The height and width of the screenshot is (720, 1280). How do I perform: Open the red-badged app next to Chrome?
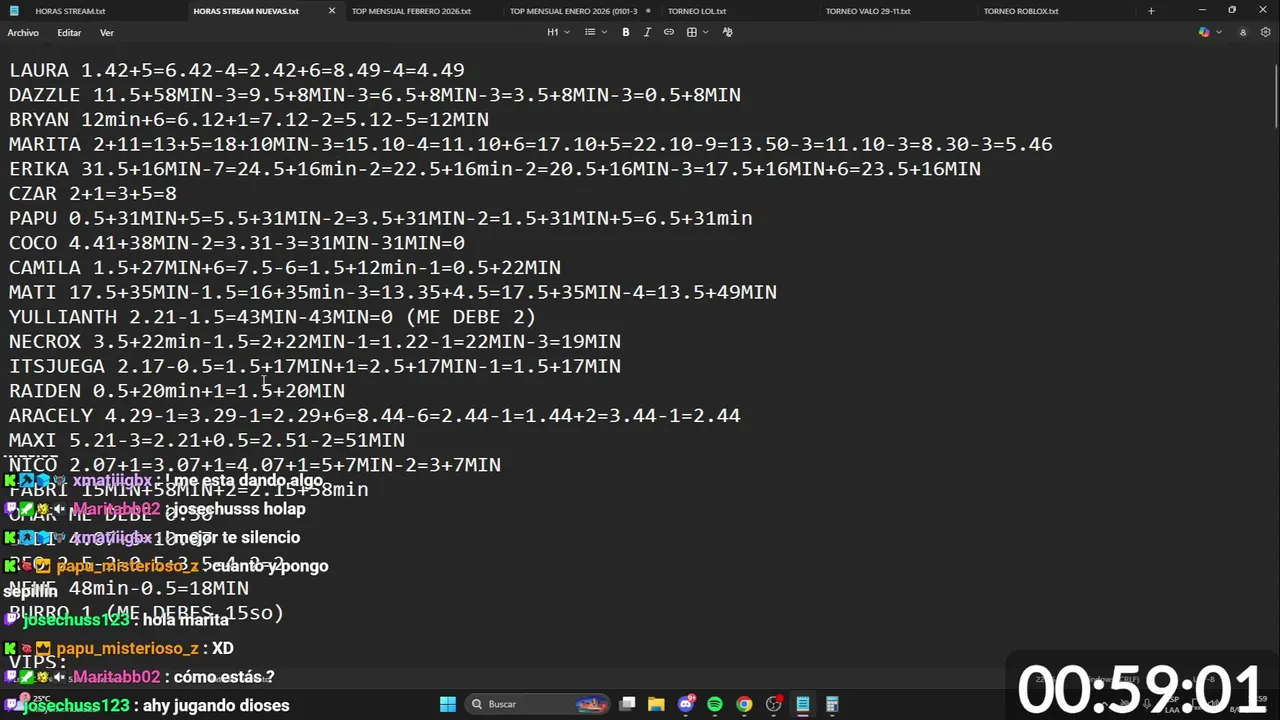pyautogui.click(x=774, y=704)
